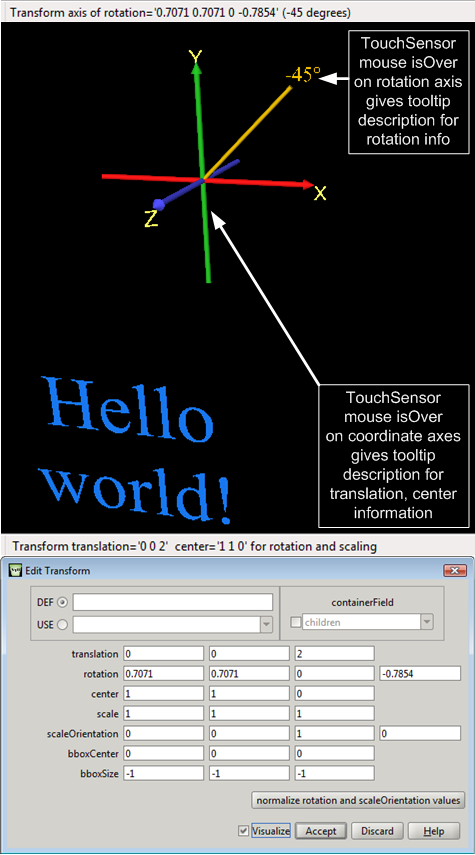Click the blue Hello world! text

(137, 448)
